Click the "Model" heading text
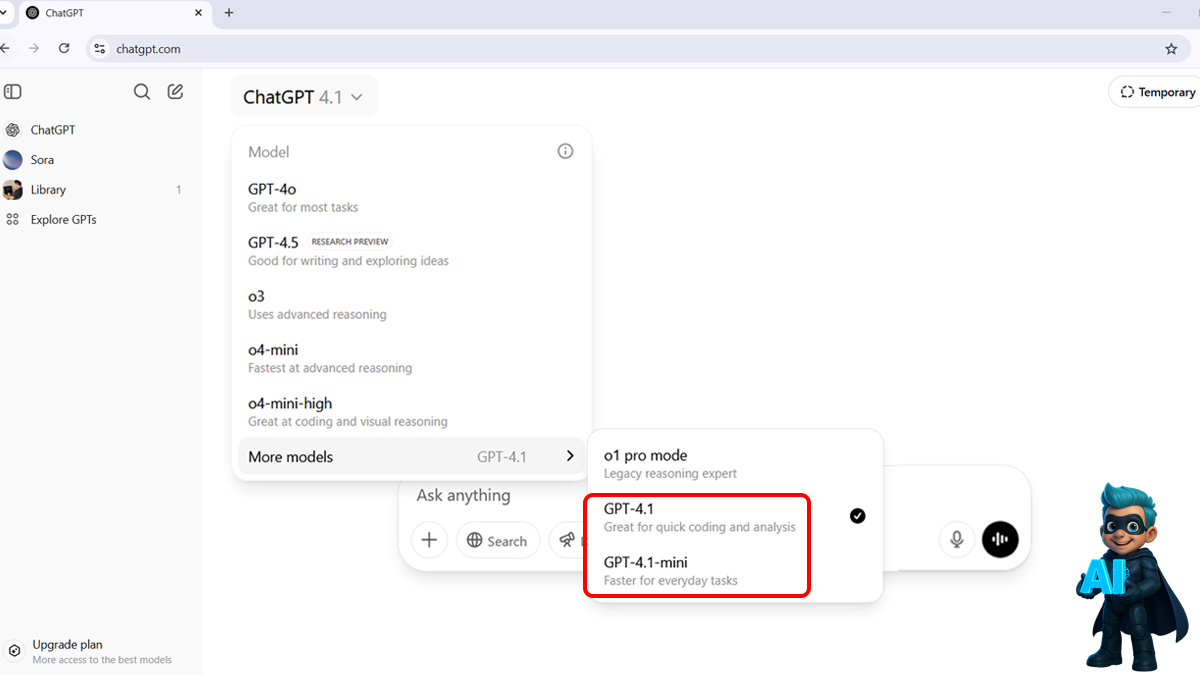 coord(269,152)
